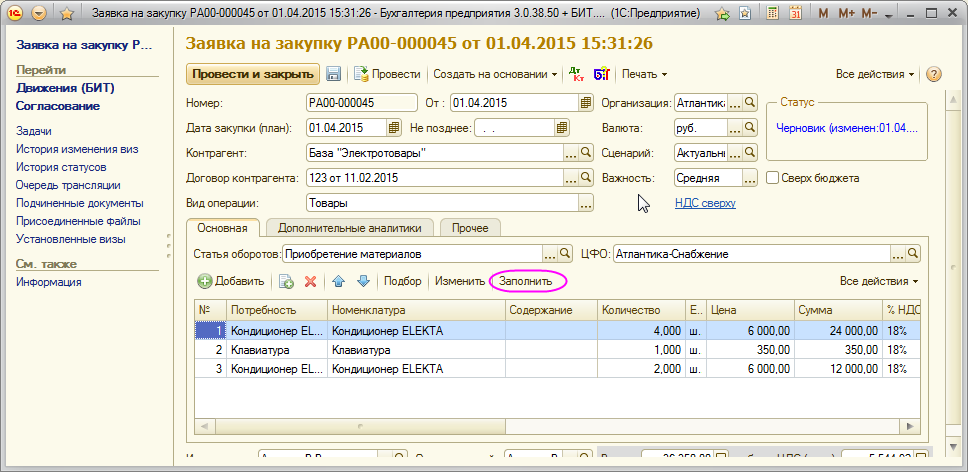Click the Номер input field
Image resolution: width=968 pixels, height=472 pixels.
point(362,102)
